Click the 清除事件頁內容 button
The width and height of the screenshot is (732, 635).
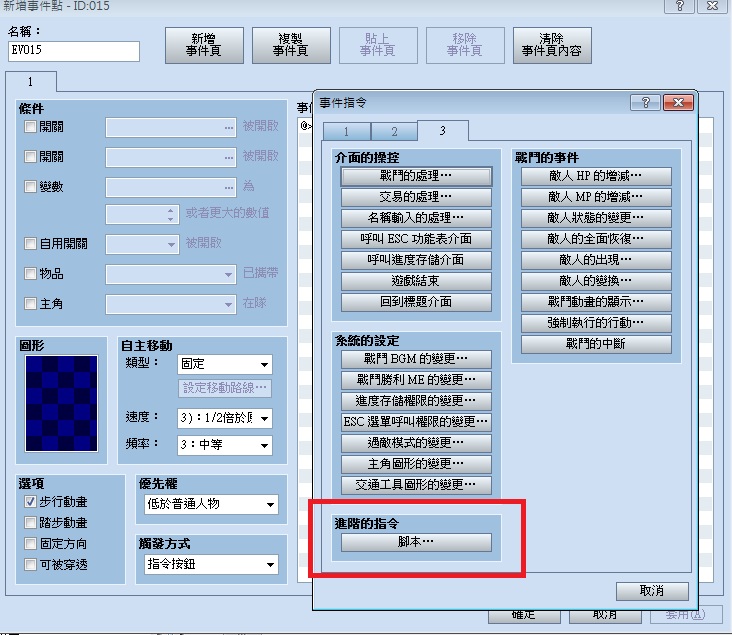[x=552, y=45]
